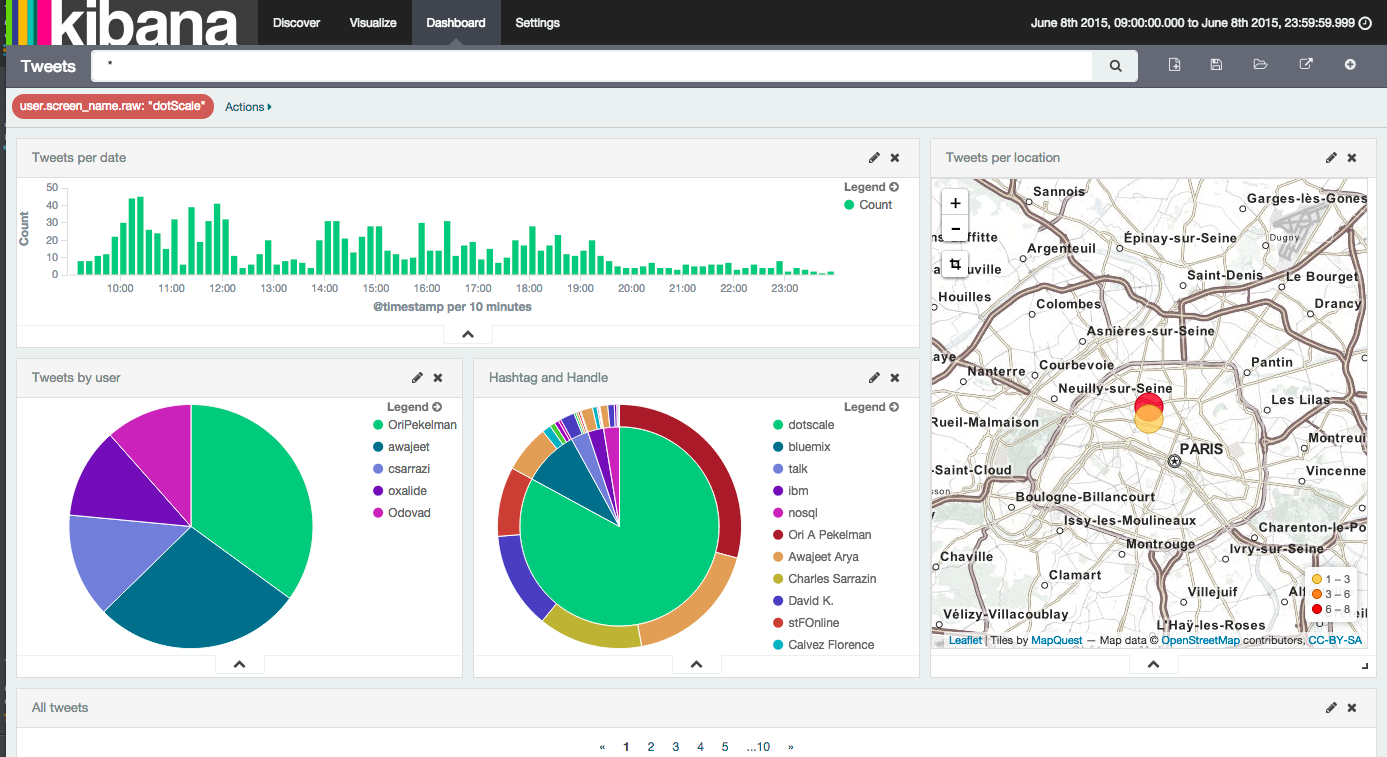Open the Visualize tab
This screenshot has height=757, width=1387.
click(373, 23)
